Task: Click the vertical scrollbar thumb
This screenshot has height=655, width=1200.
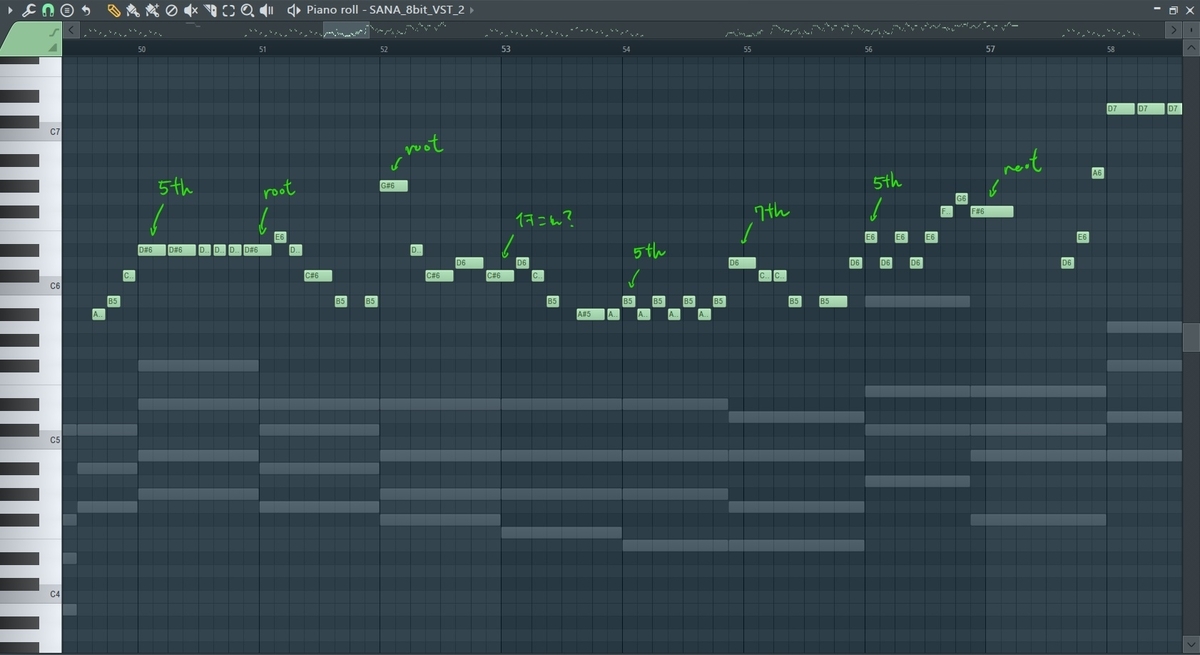Action: click(x=1191, y=338)
